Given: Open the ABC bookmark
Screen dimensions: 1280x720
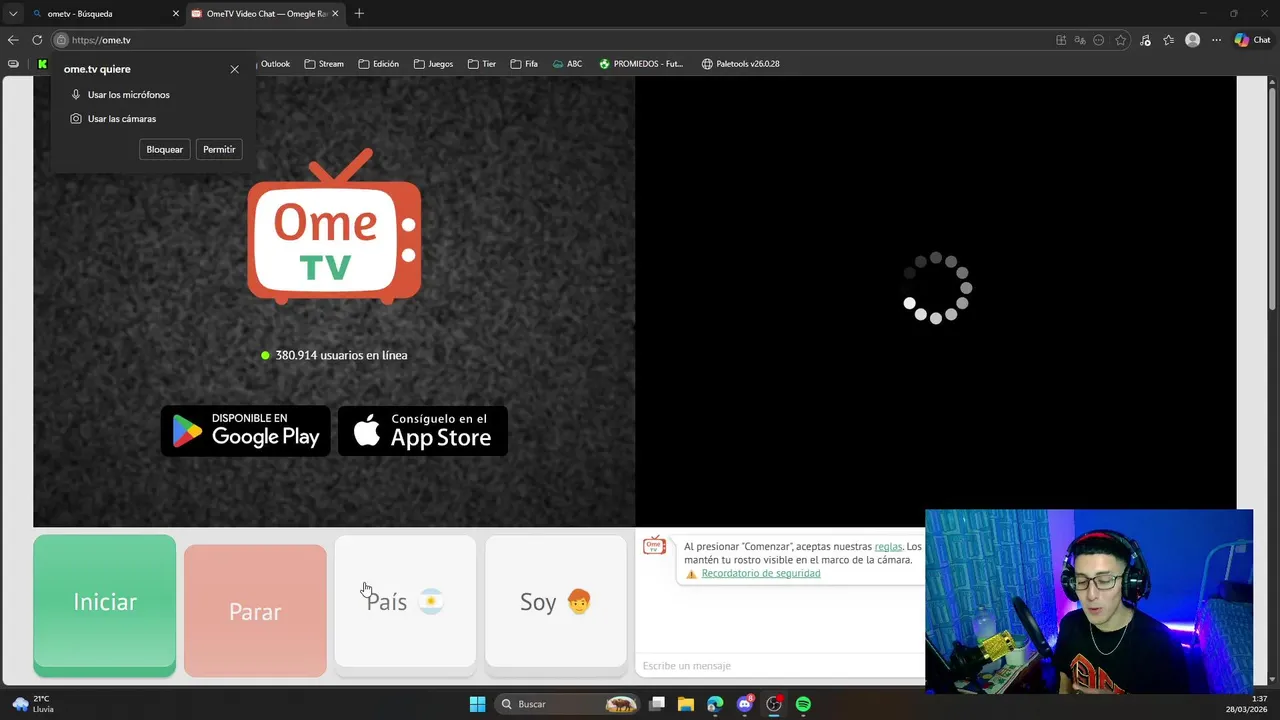Looking at the screenshot, I should coord(567,64).
